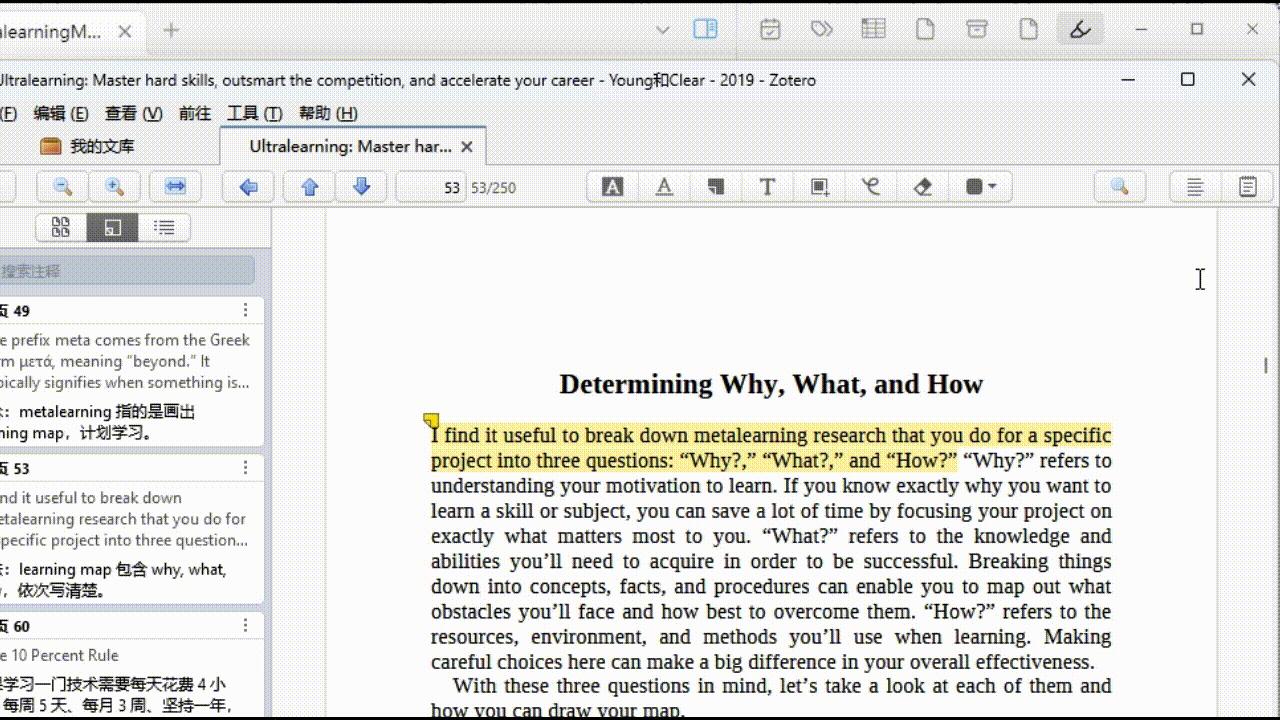Select the underline text annotation tool
The image size is (1280, 720).
[x=664, y=187]
